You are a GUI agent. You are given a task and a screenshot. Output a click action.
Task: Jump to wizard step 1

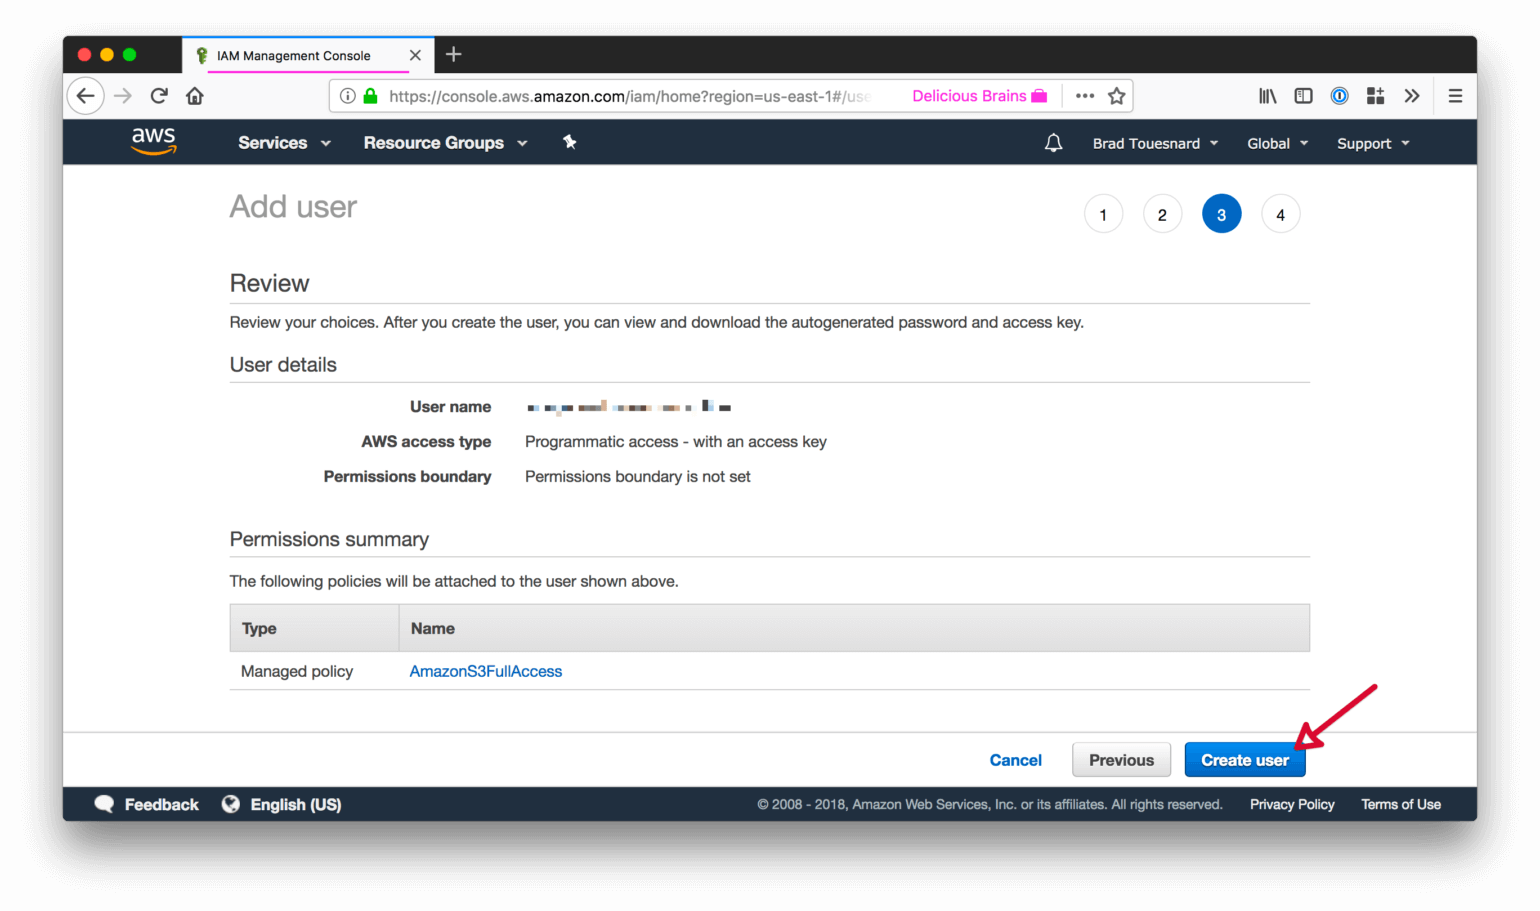tap(1103, 215)
